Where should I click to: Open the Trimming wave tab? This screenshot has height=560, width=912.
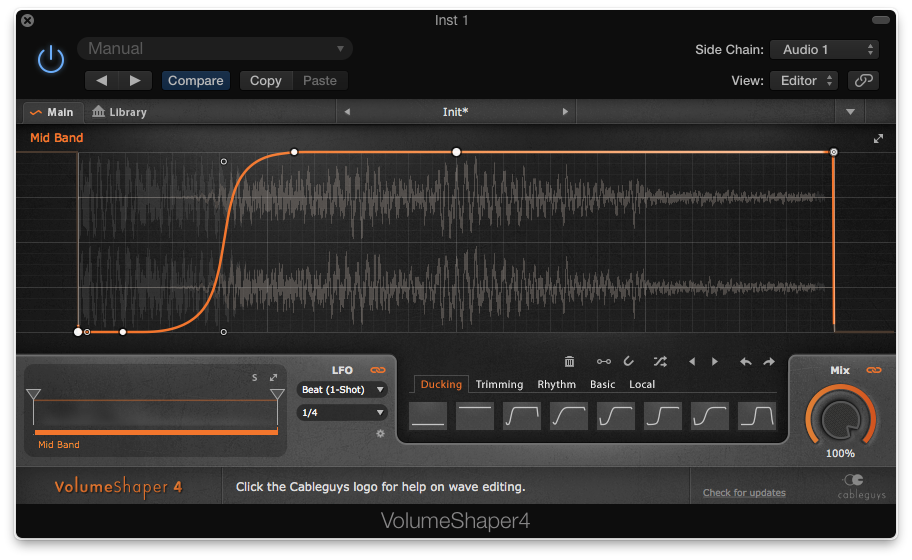(x=499, y=384)
